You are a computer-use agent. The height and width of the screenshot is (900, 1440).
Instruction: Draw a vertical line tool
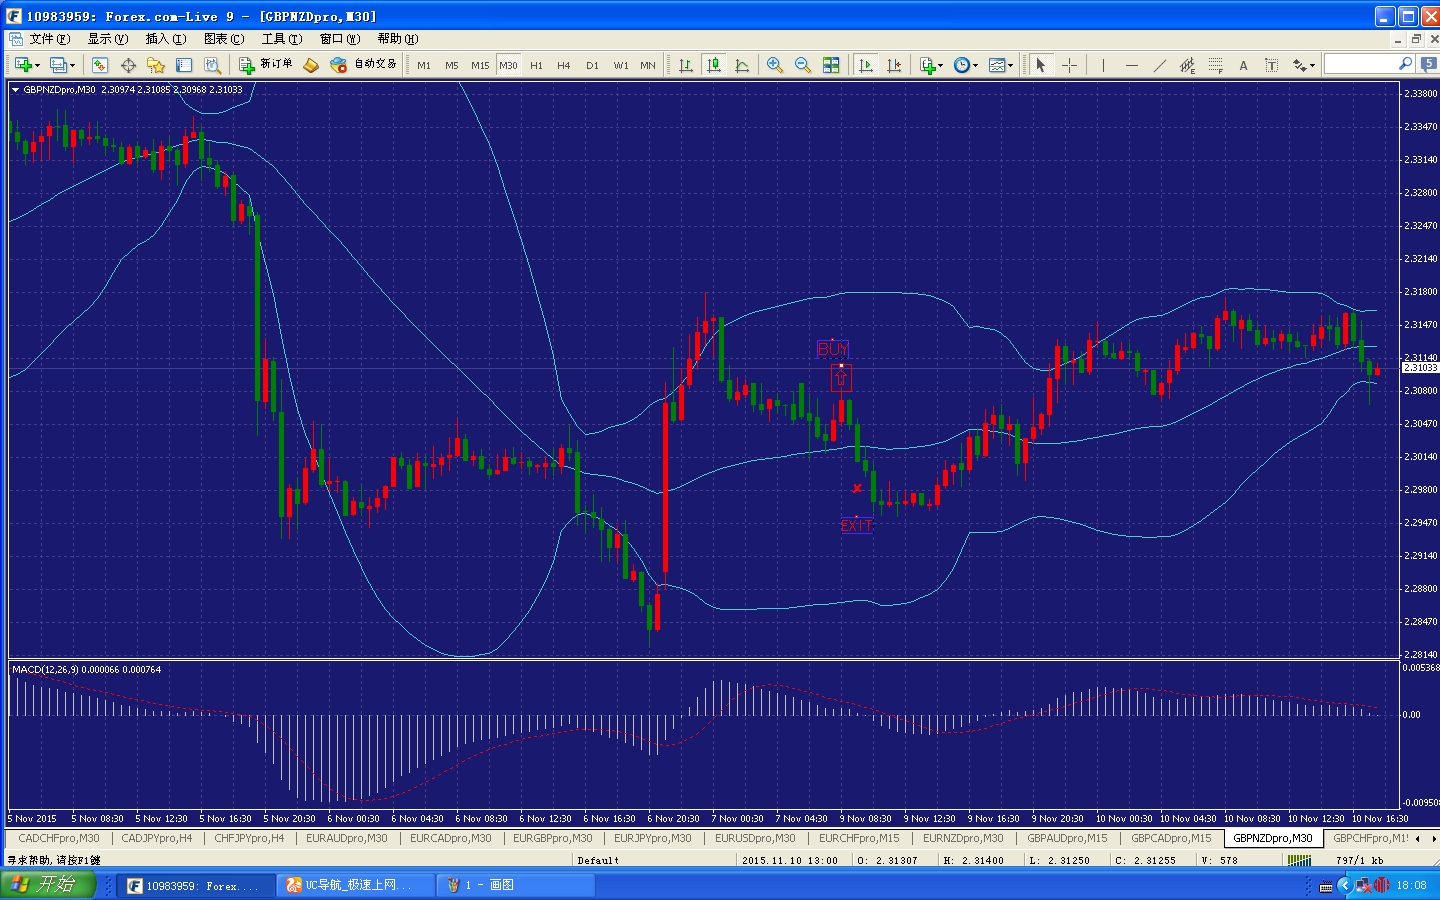[1103, 65]
